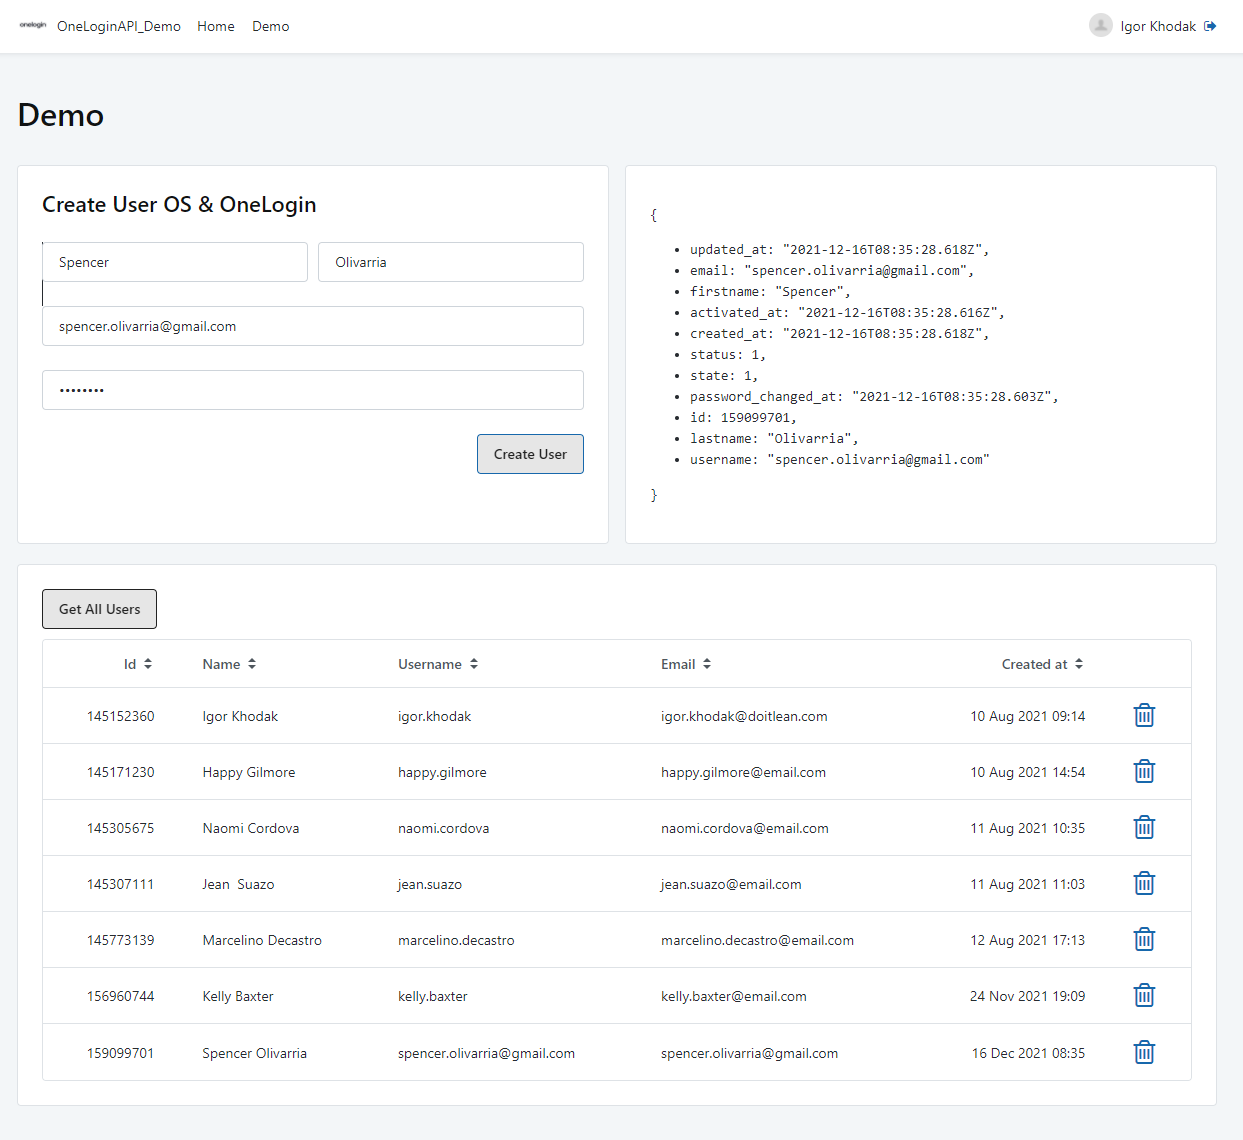1243x1140 pixels.
Task: Click the JSON line id: 159099701
Action: [744, 418]
